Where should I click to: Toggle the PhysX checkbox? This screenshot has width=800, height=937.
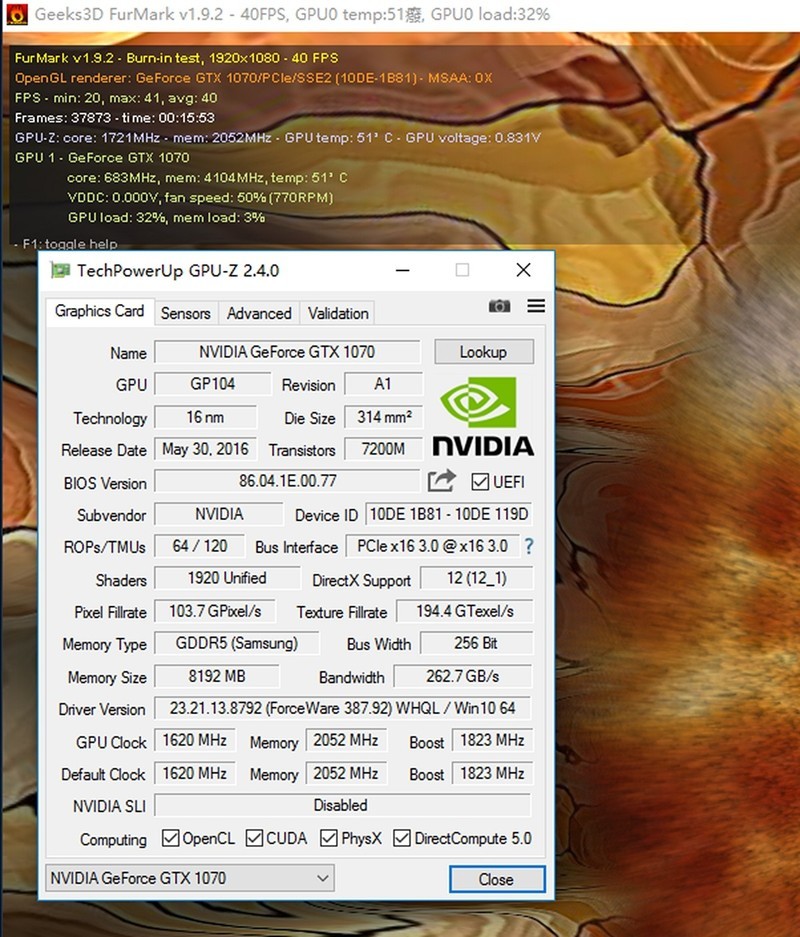[329, 838]
